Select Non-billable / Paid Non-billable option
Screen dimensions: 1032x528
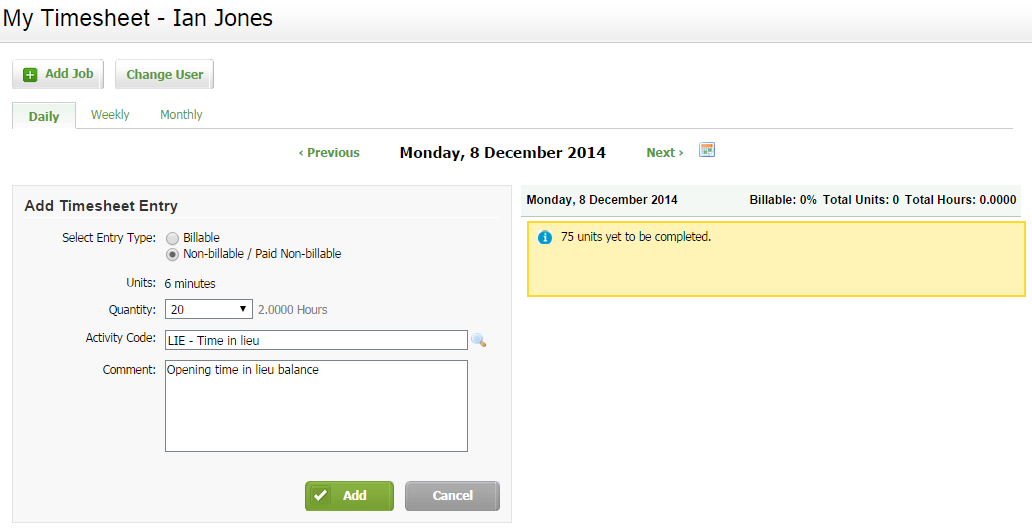[173, 254]
